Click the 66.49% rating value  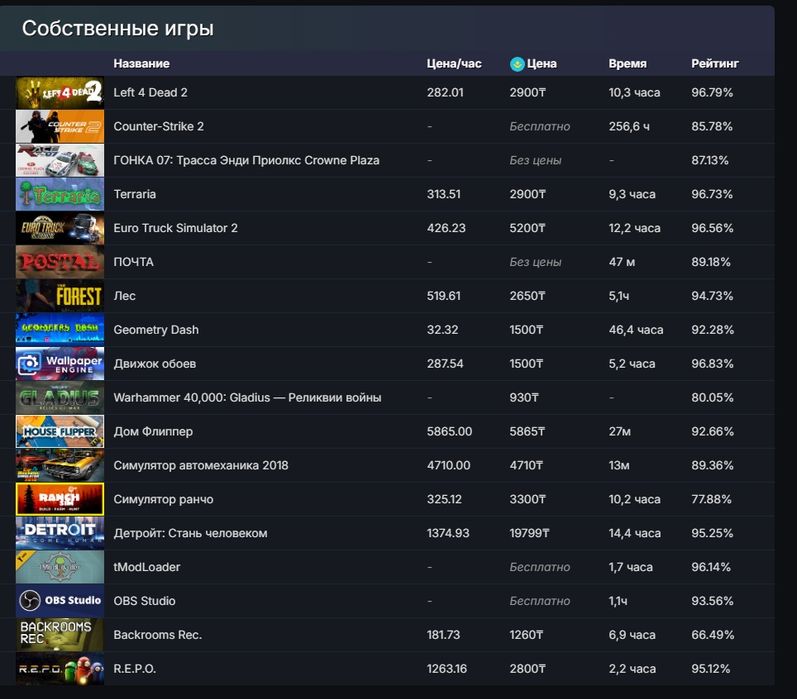pos(713,635)
